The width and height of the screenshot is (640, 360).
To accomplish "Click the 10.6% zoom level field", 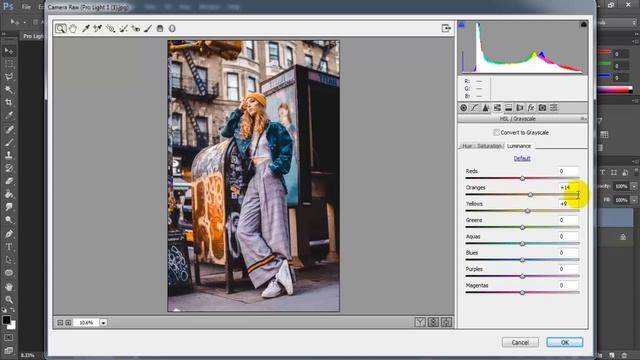I will pos(87,322).
